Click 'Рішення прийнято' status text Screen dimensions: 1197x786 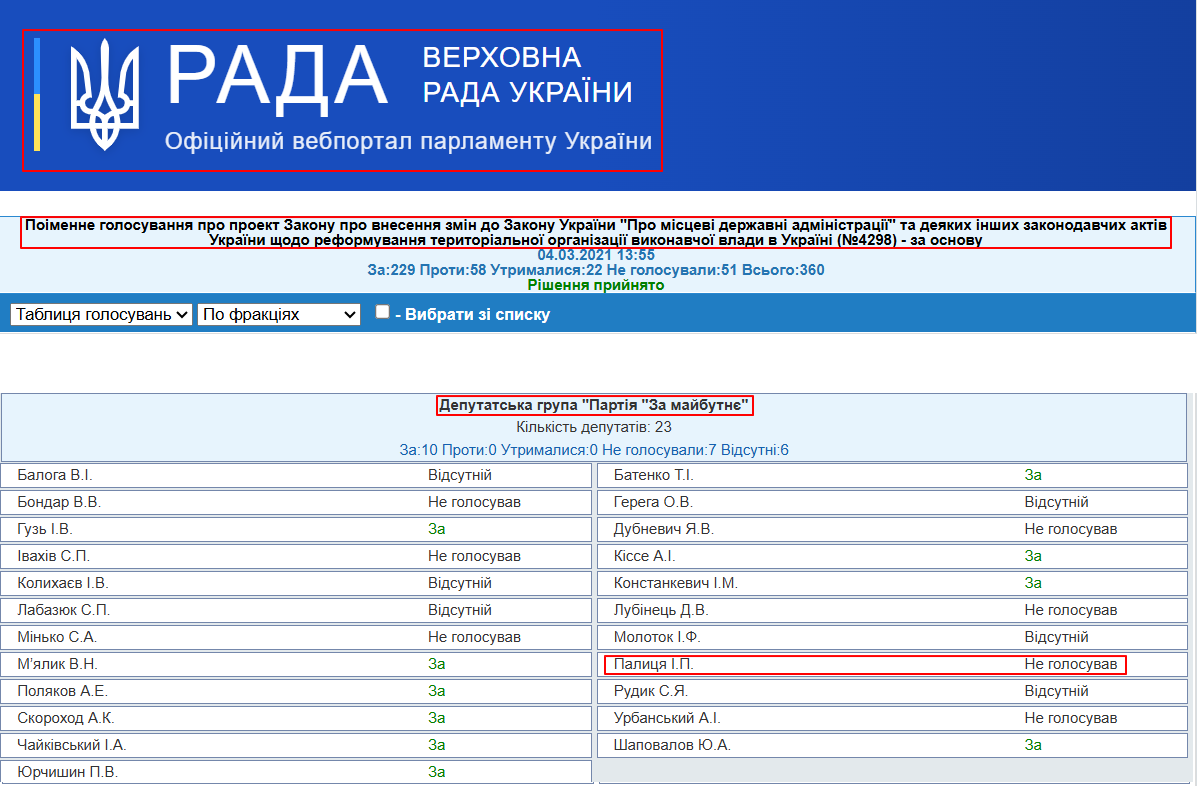tap(595, 285)
